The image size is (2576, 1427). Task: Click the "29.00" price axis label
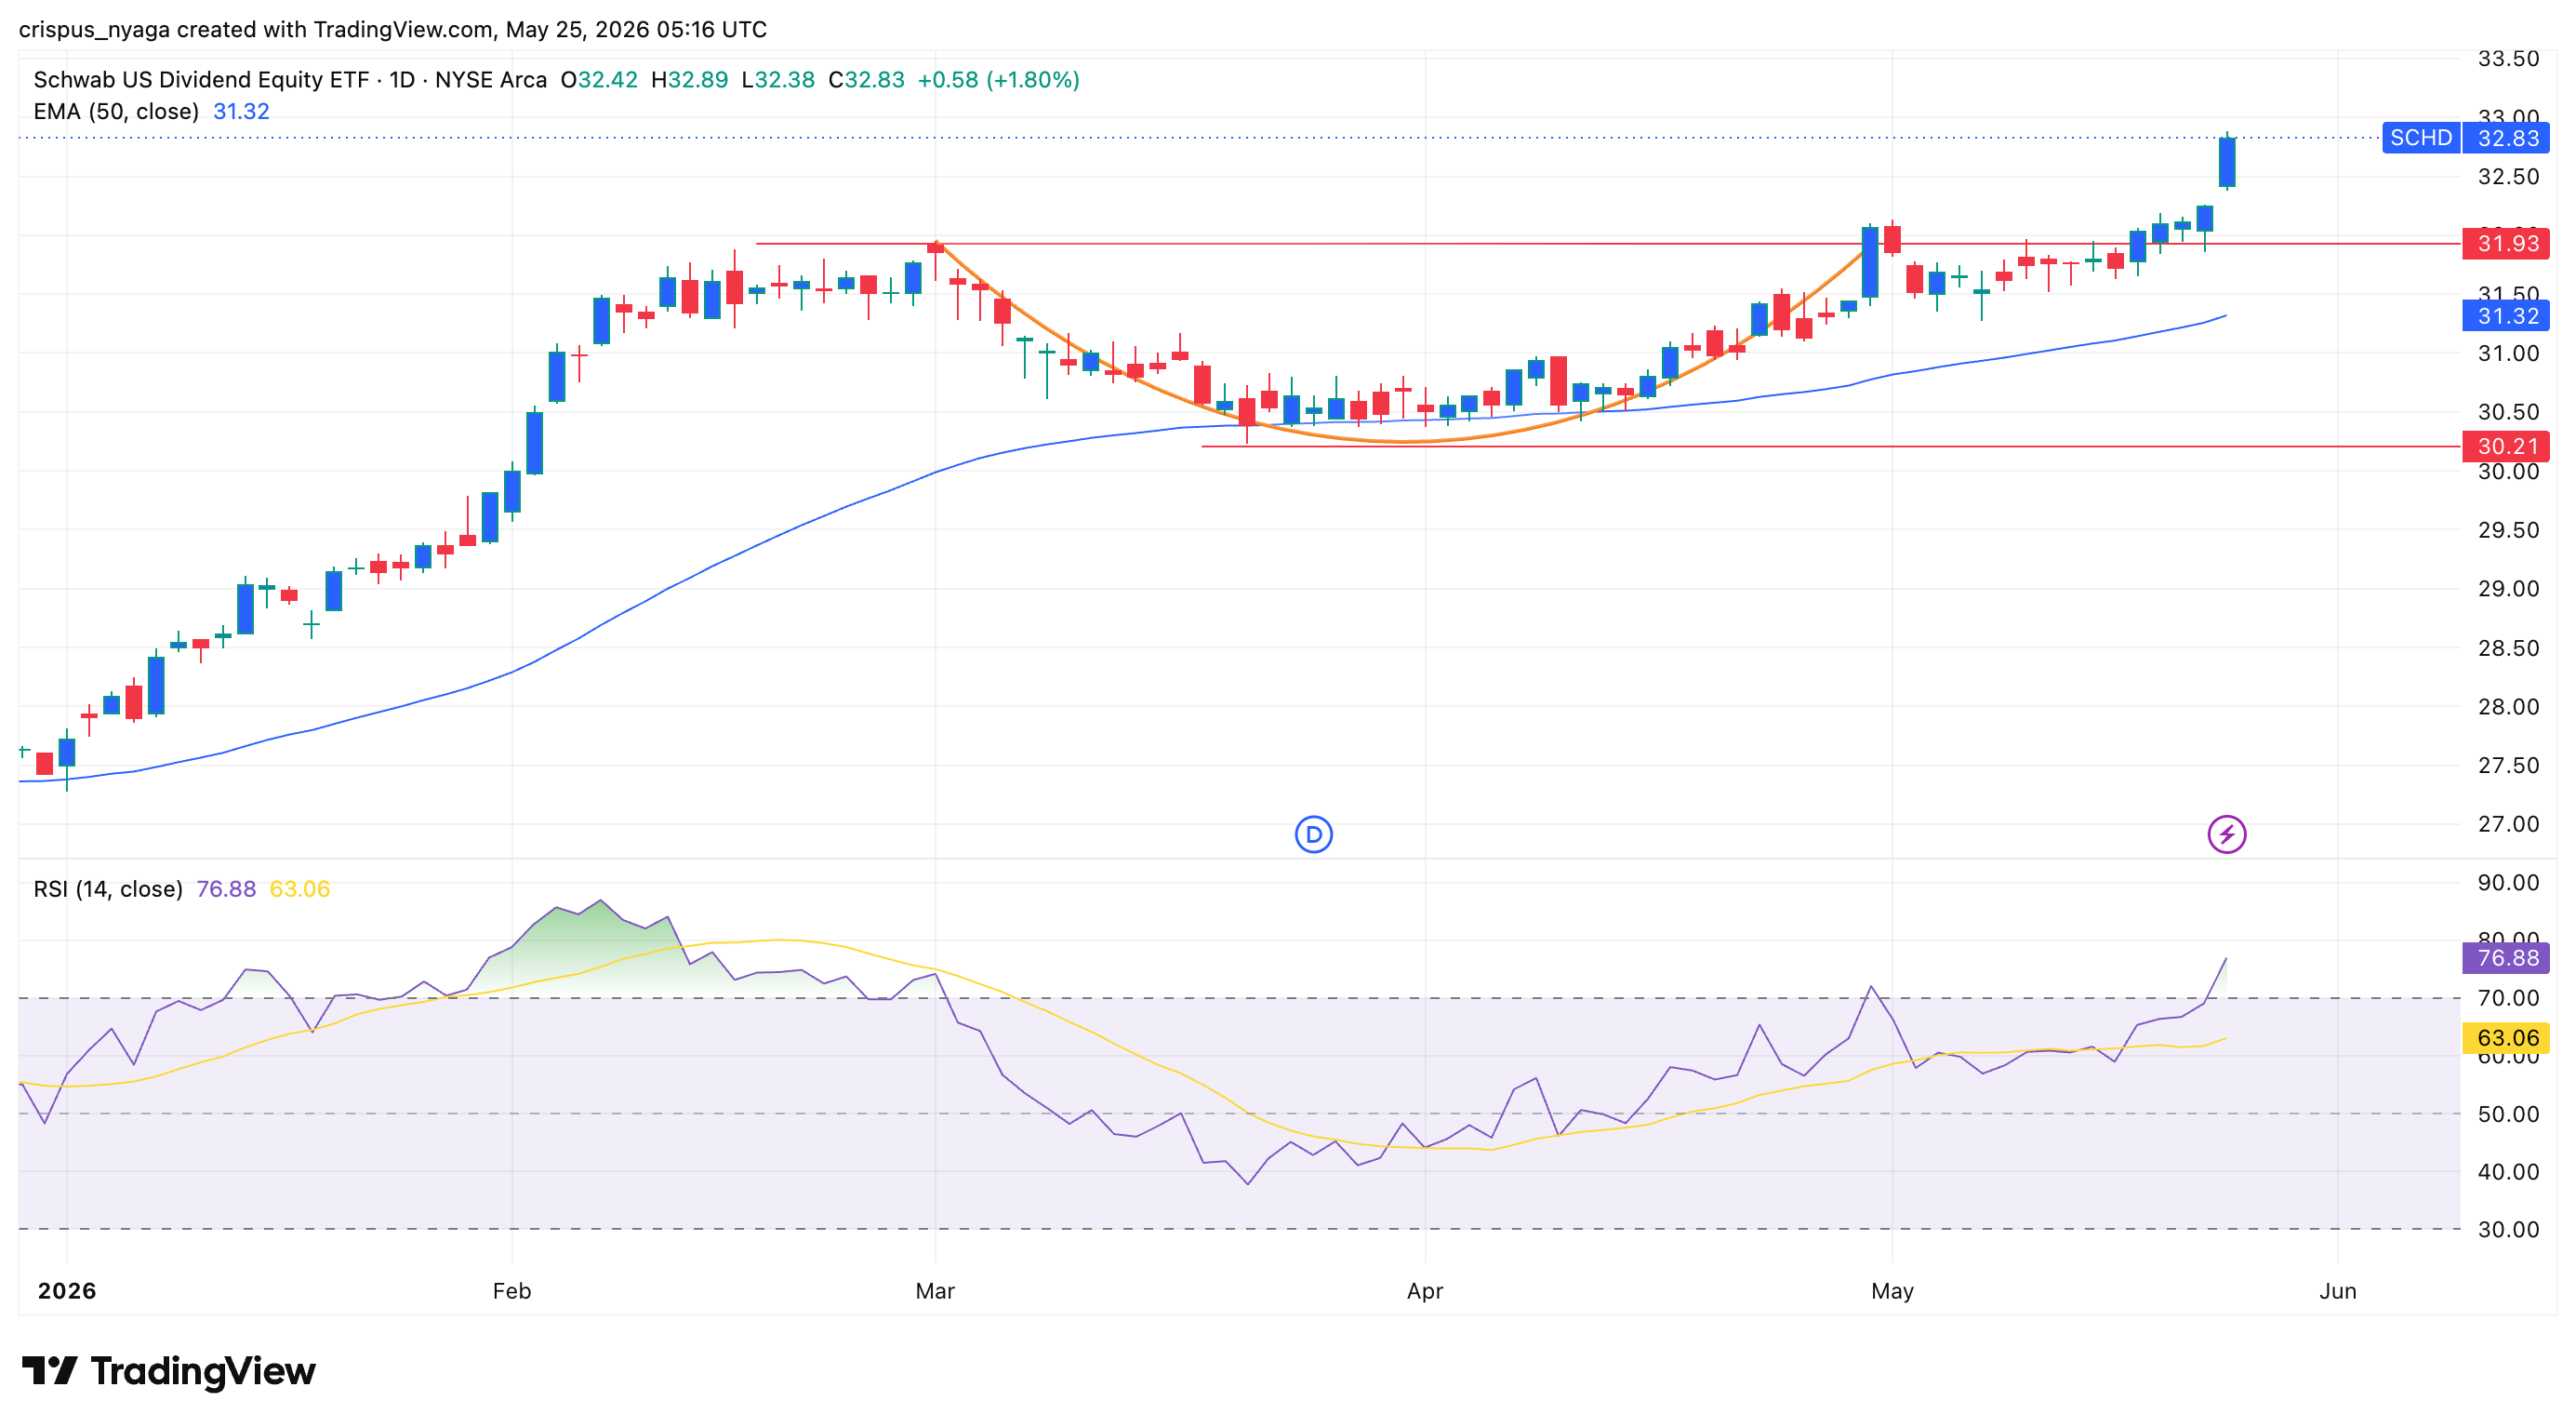[x=2508, y=589]
